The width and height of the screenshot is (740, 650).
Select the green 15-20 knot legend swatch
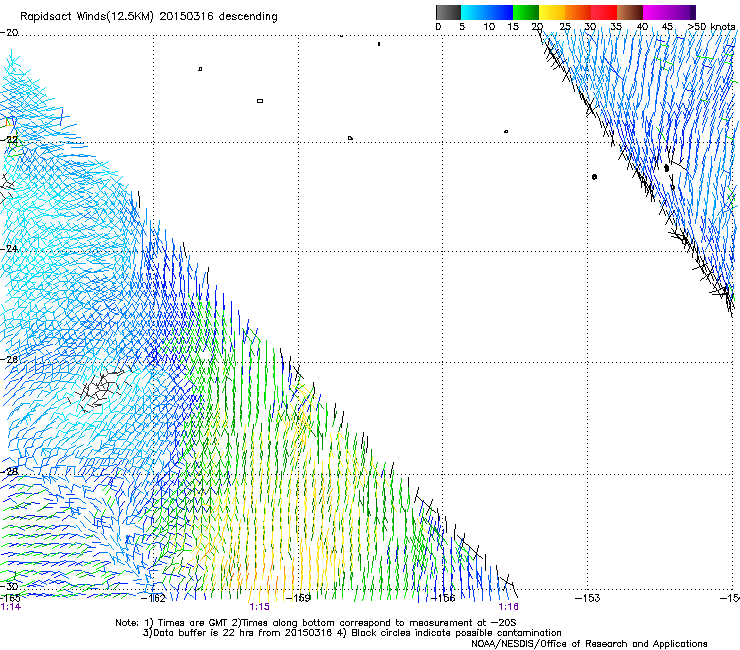(526, 12)
